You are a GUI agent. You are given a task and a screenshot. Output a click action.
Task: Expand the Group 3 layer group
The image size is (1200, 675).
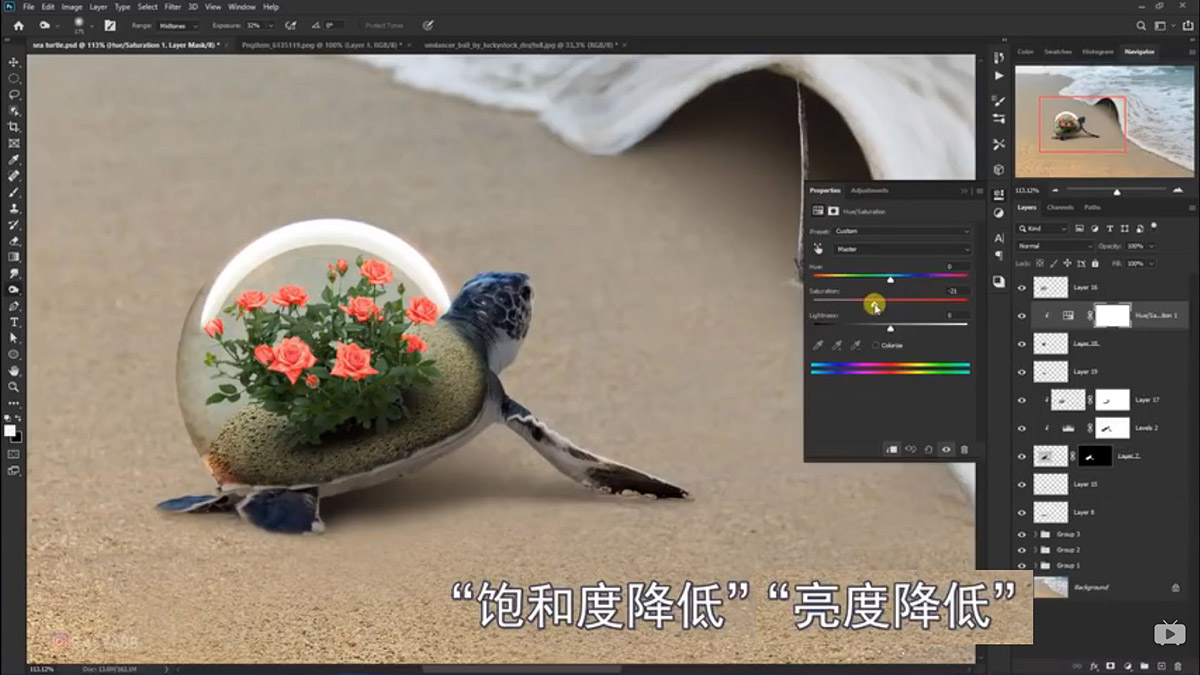click(1035, 533)
